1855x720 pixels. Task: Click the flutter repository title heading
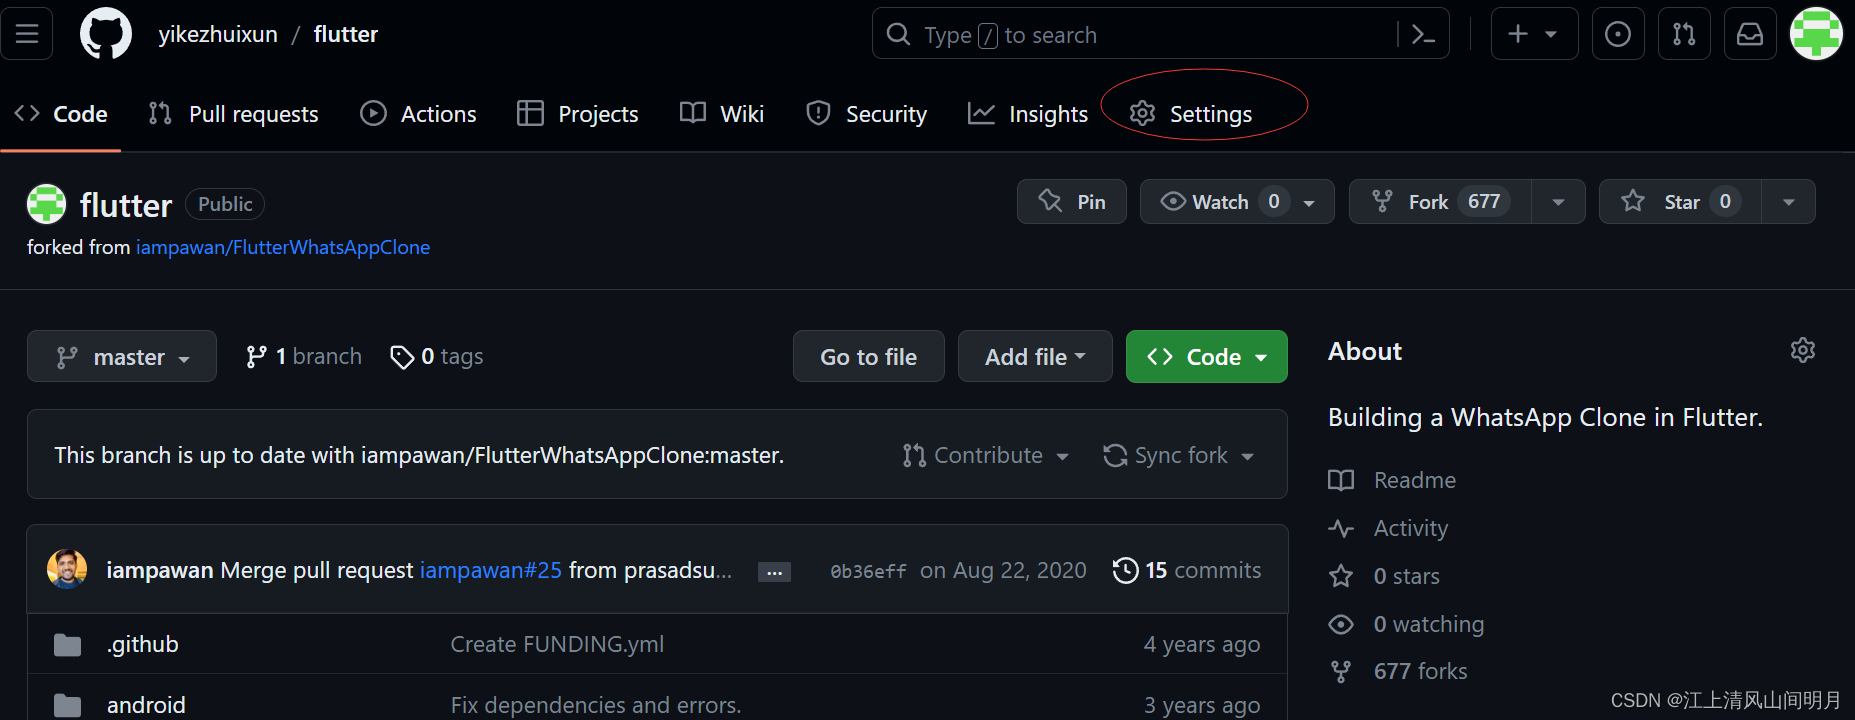click(126, 205)
